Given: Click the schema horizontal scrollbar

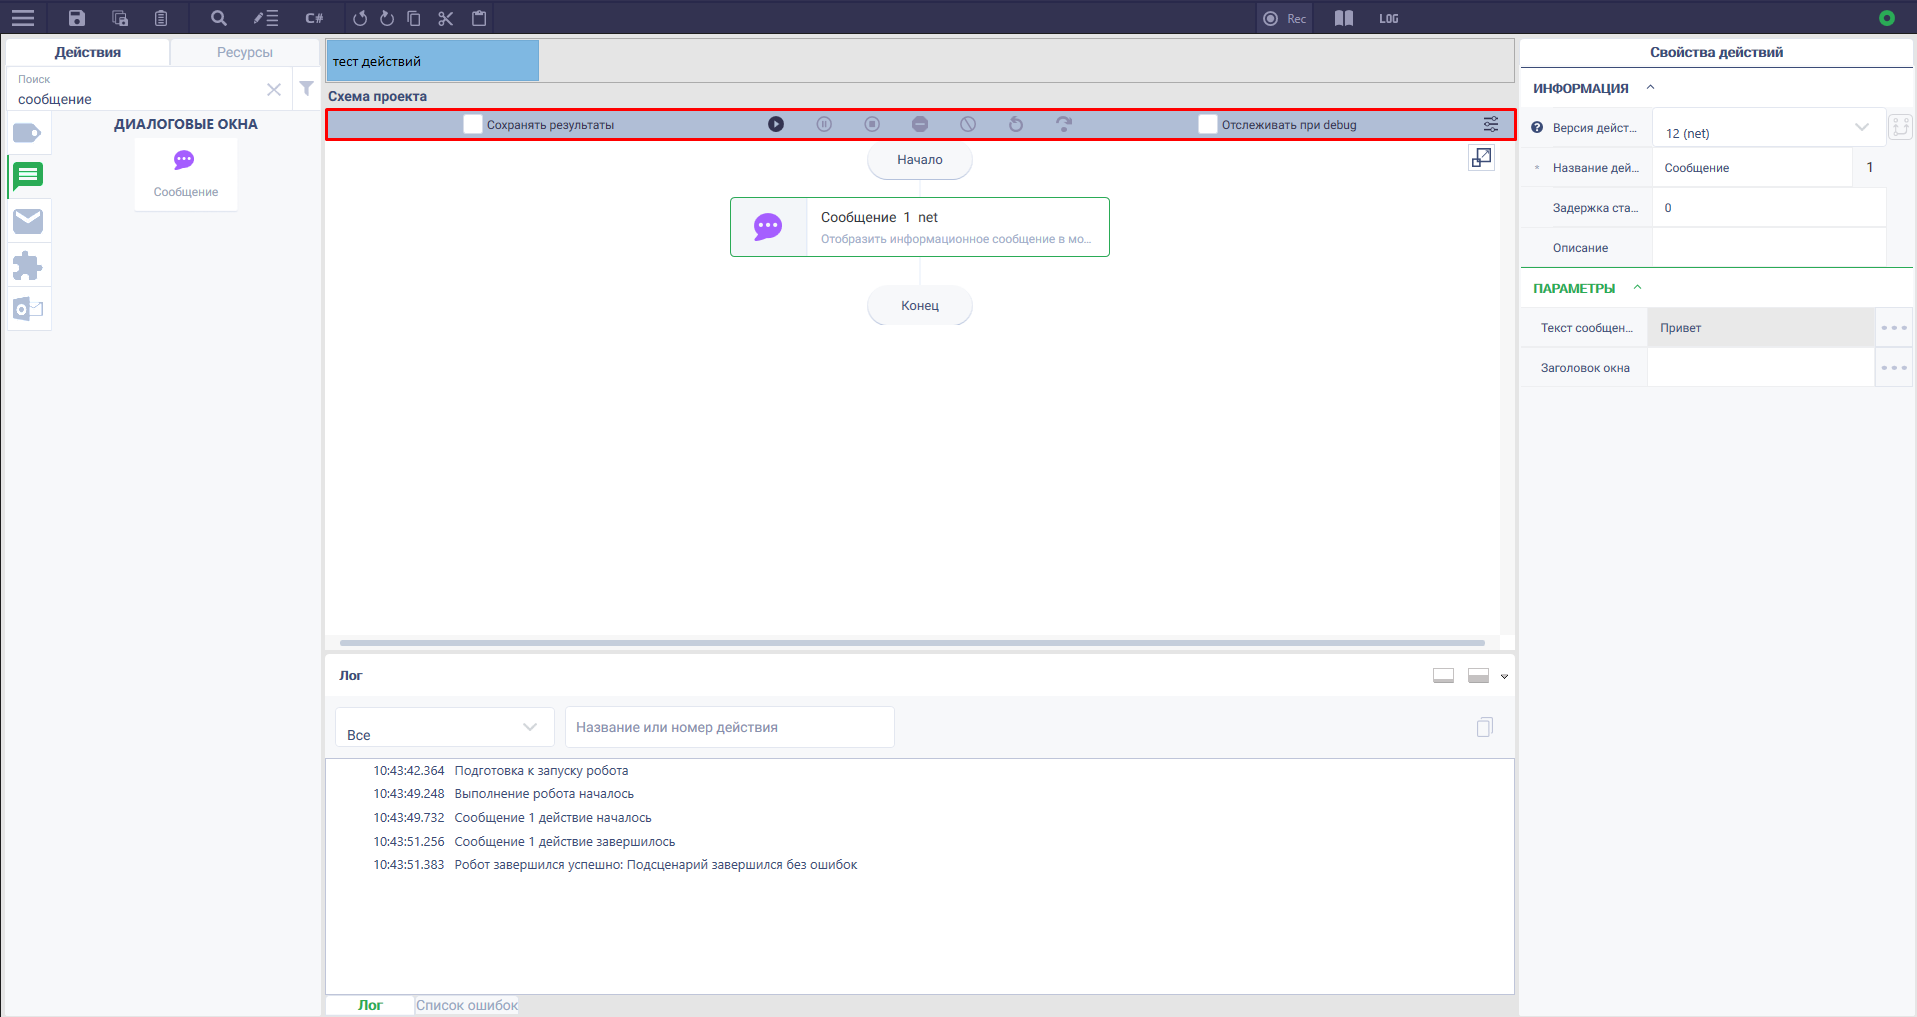Looking at the screenshot, I should (912, 643).
